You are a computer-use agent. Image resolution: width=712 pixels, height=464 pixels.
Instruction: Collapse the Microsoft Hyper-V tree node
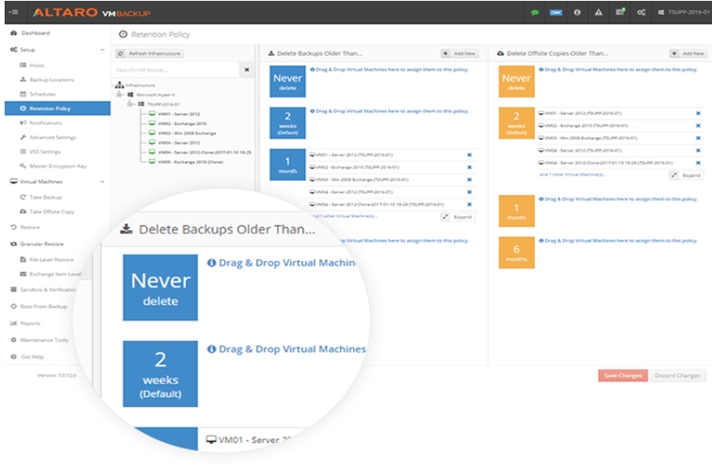click(119, 94)
